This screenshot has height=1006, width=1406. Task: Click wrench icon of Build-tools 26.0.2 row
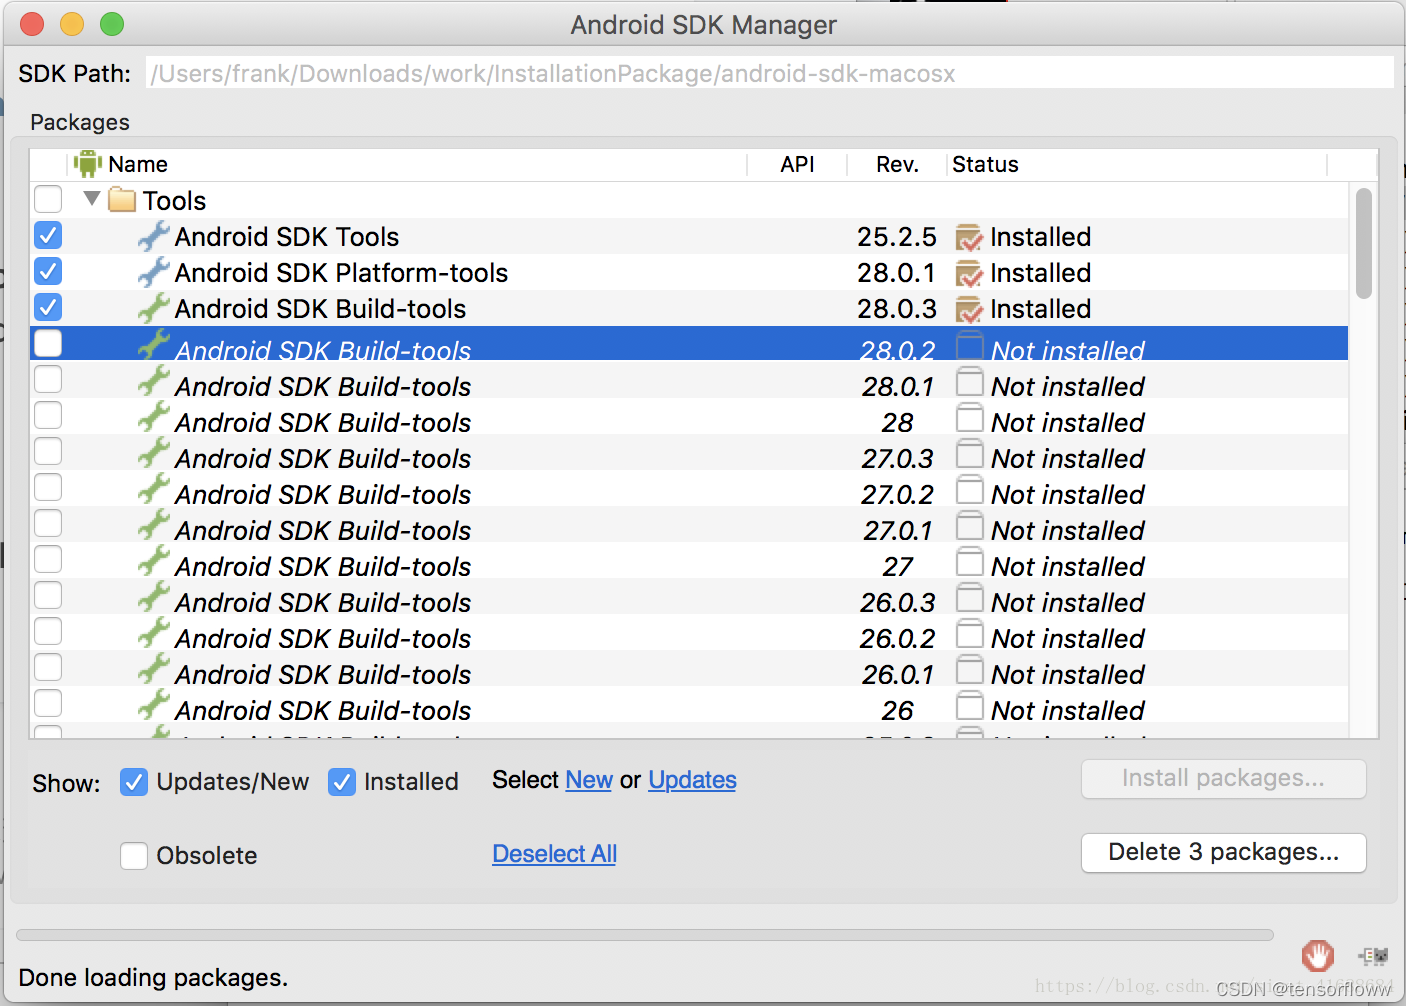pos(154,632)
